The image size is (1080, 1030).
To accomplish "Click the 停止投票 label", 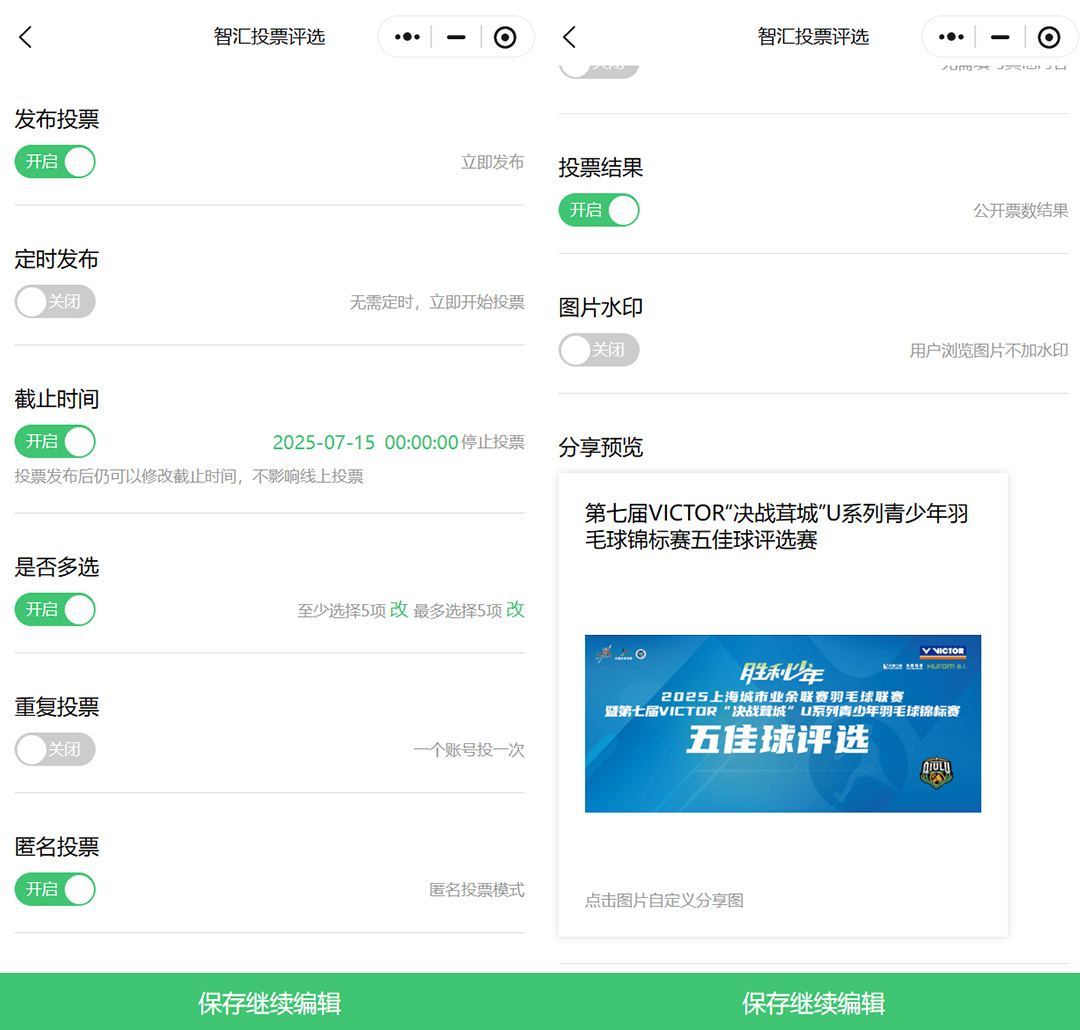I will (x=492, y=442).
